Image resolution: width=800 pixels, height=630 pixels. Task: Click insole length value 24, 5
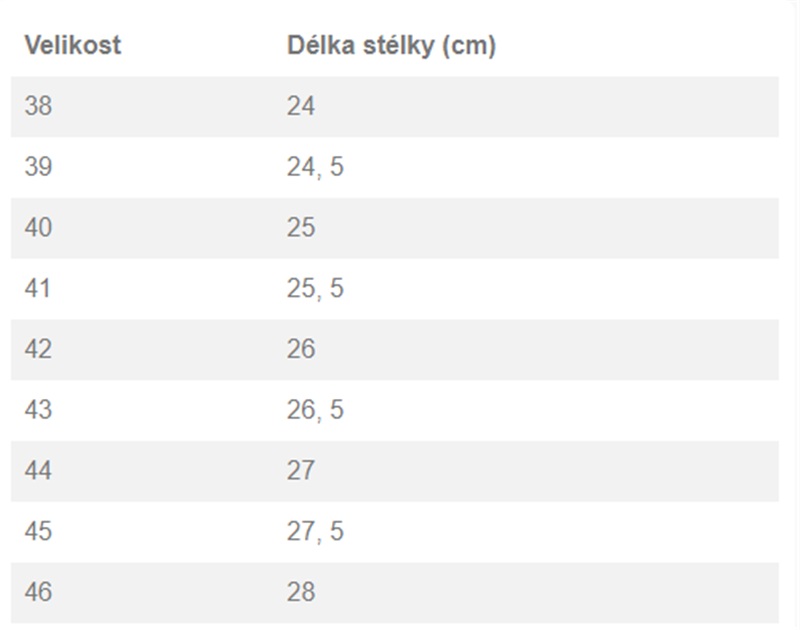pos(315,167)
